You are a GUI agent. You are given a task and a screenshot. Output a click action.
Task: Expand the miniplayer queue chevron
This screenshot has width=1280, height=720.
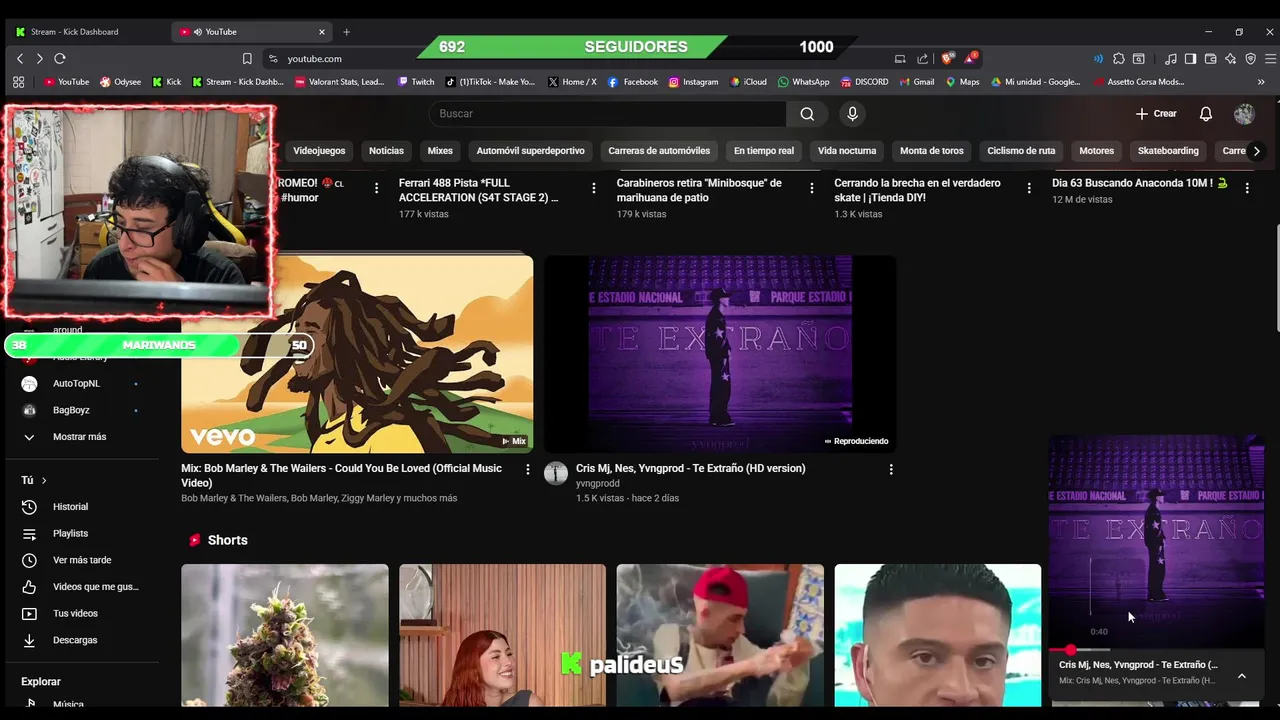(1242, 676)
